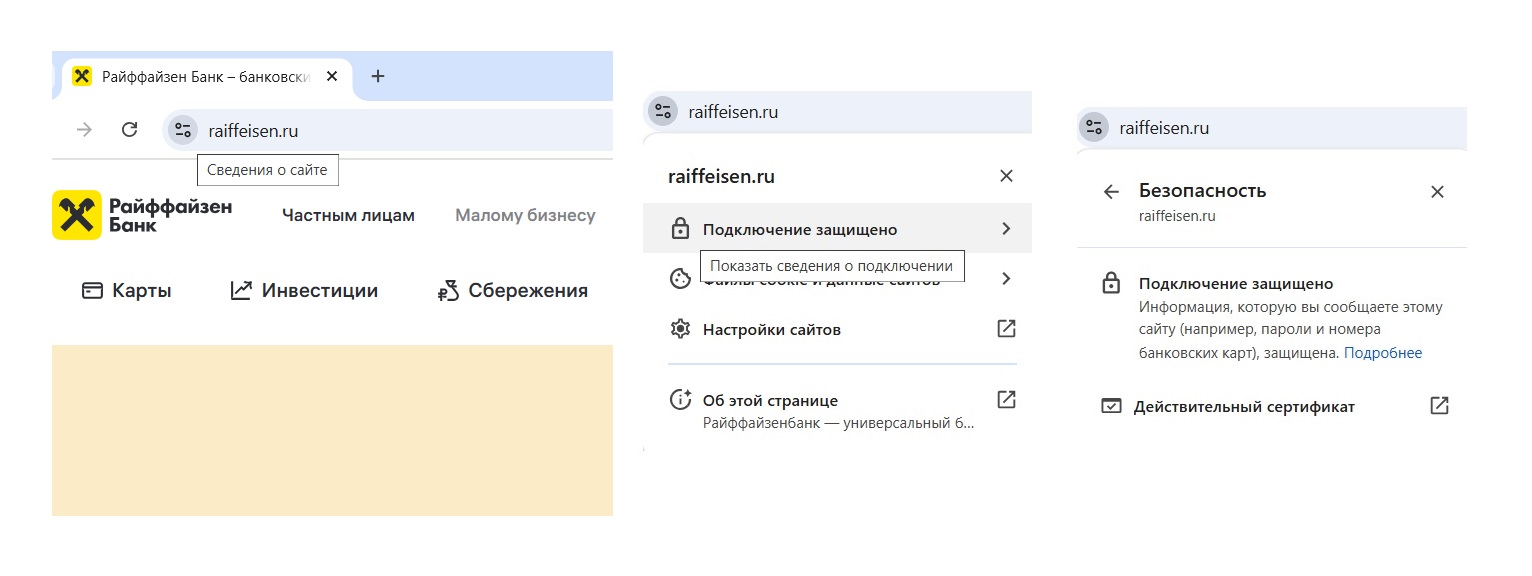Open site info icon beside the reload button
The height and width of the screenshot is (576, 1532).
(182, 130)
